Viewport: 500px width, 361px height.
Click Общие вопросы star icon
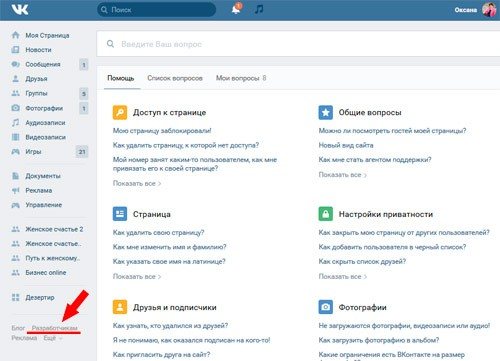tap(325, 112)
